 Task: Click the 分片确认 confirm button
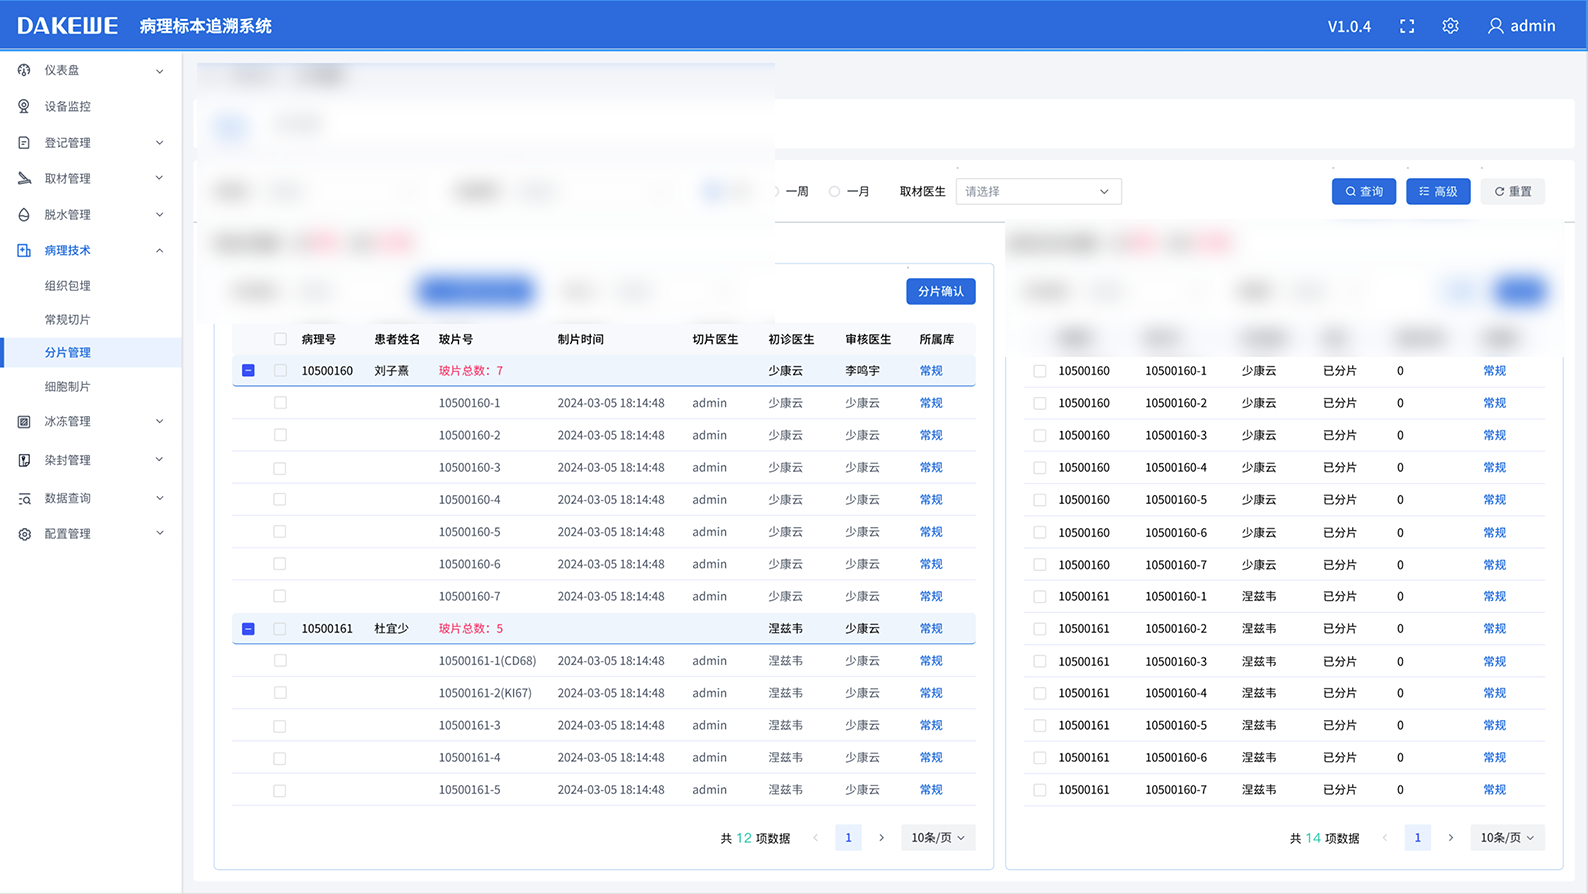(x=941, y=291)
